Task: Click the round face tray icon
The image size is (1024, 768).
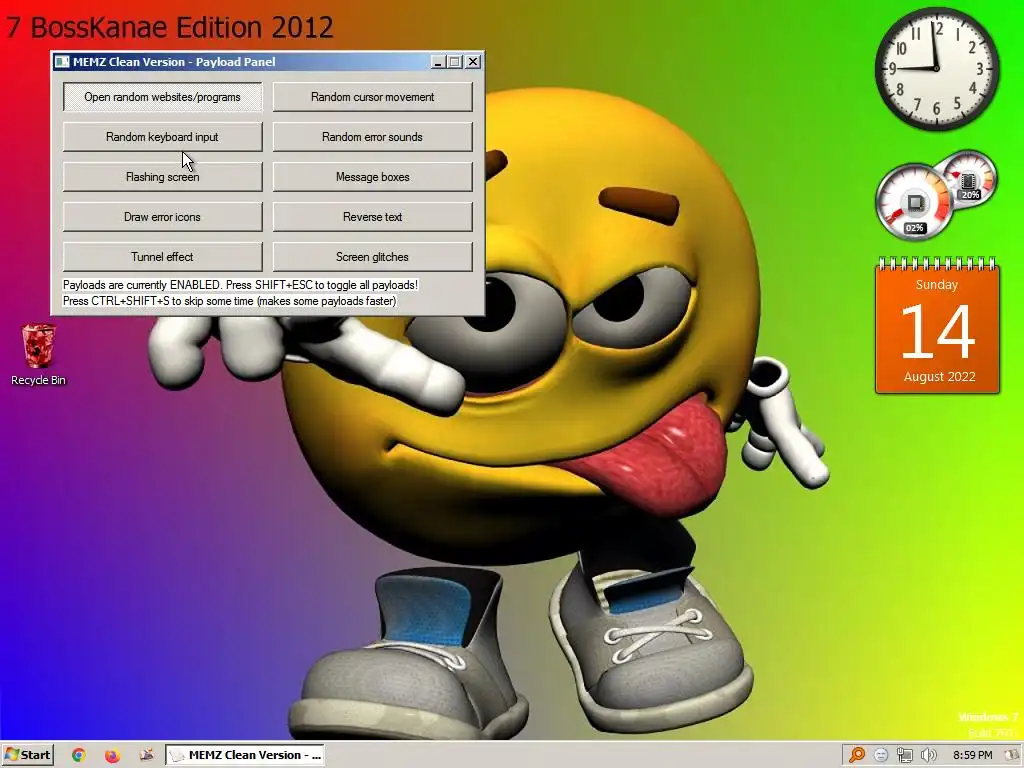Action: [x=881, y=755]
